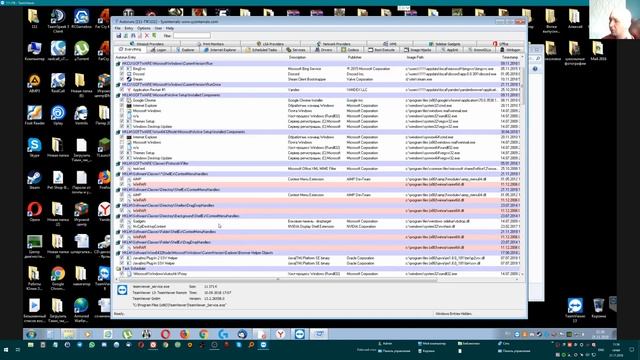Toggle the Application Restart #1 entry checkbox
The width and height of the screenshot is (640, 360).
coord(122,89)
